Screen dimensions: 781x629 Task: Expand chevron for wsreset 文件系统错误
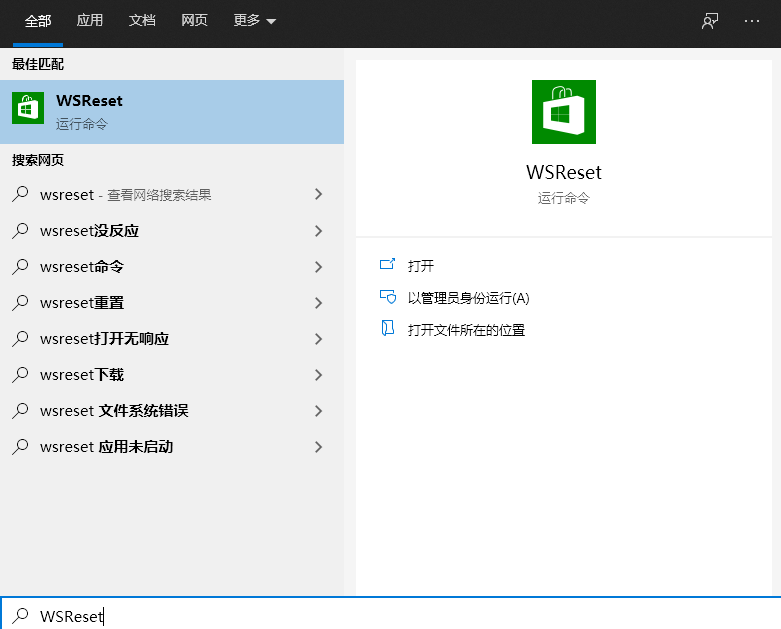click(319, 410)
